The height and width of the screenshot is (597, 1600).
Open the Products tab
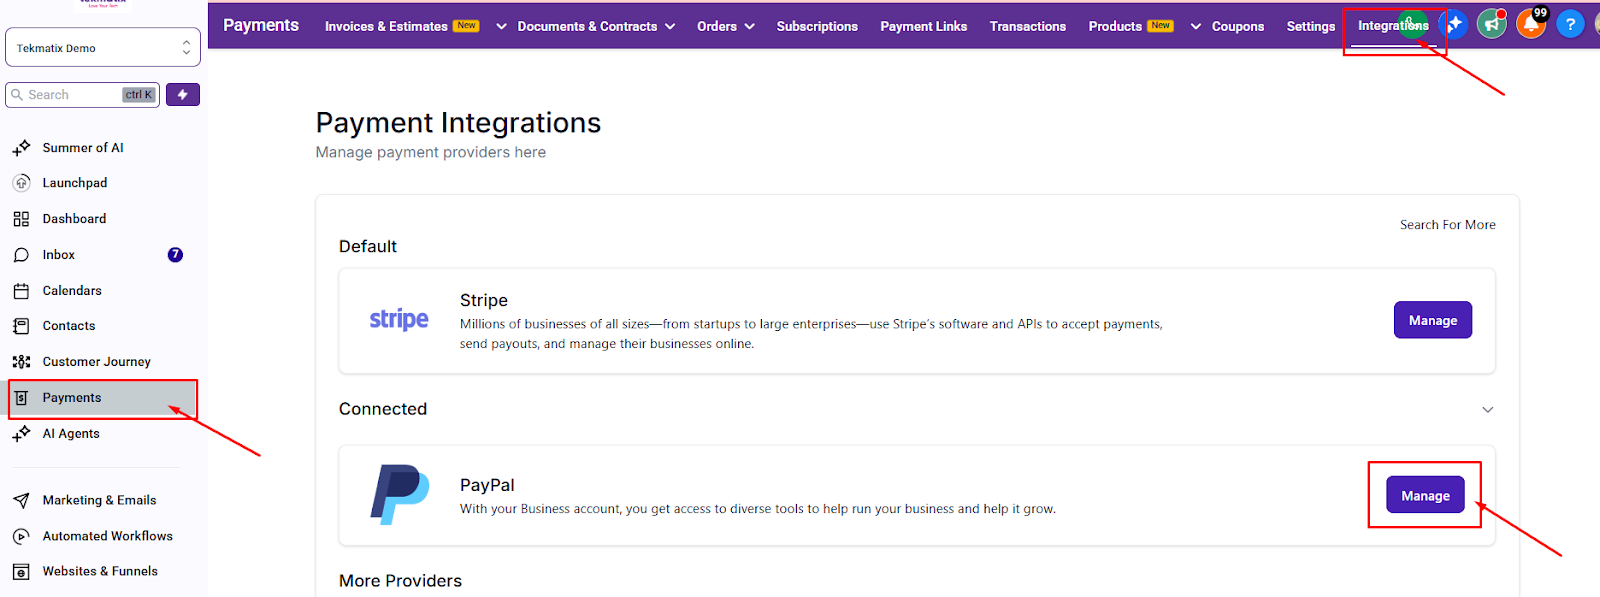(1115, 26)
